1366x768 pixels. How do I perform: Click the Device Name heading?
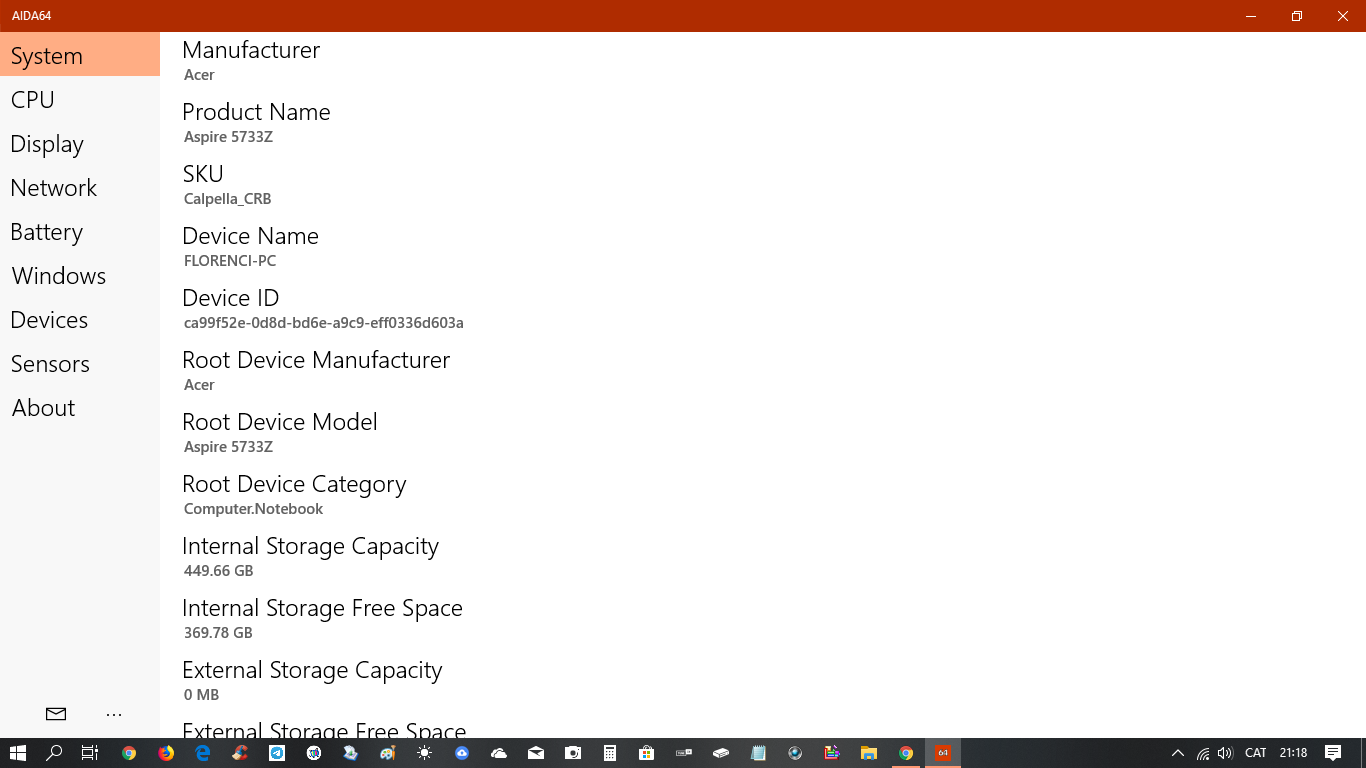(x=250, y=236)
